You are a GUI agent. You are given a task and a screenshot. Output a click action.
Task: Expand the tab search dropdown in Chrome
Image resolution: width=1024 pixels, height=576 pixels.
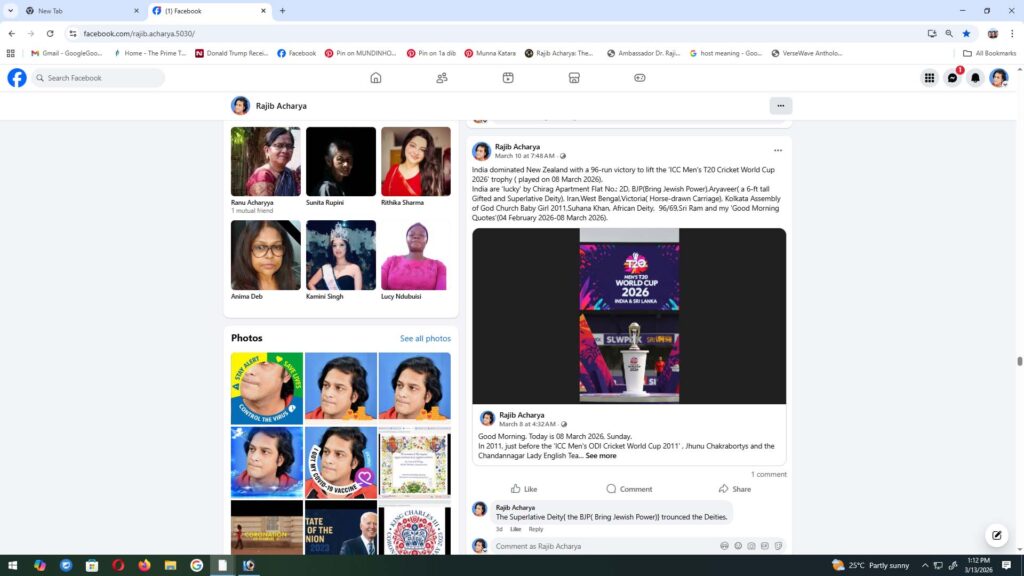point(11,11)
